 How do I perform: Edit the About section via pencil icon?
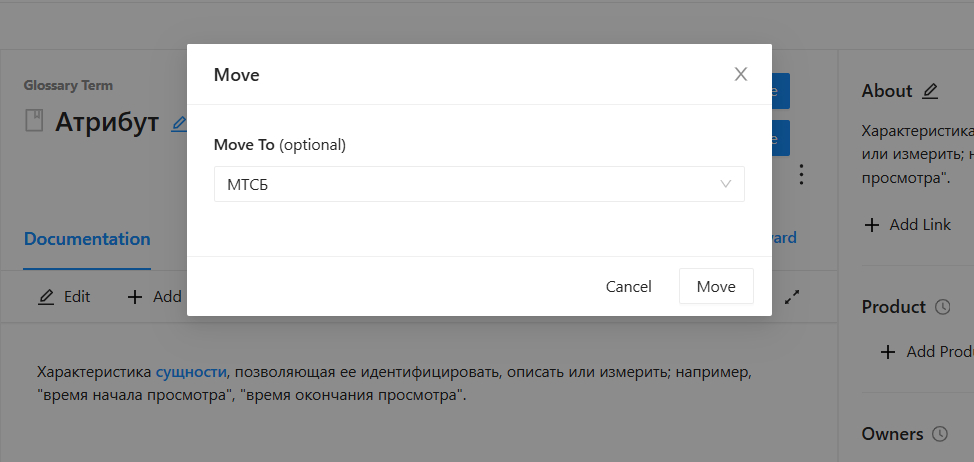click(930, 91)
